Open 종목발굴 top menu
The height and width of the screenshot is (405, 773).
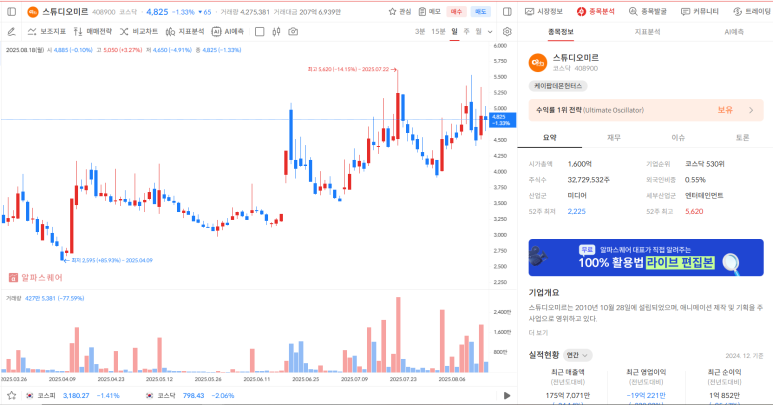(648, 11)
